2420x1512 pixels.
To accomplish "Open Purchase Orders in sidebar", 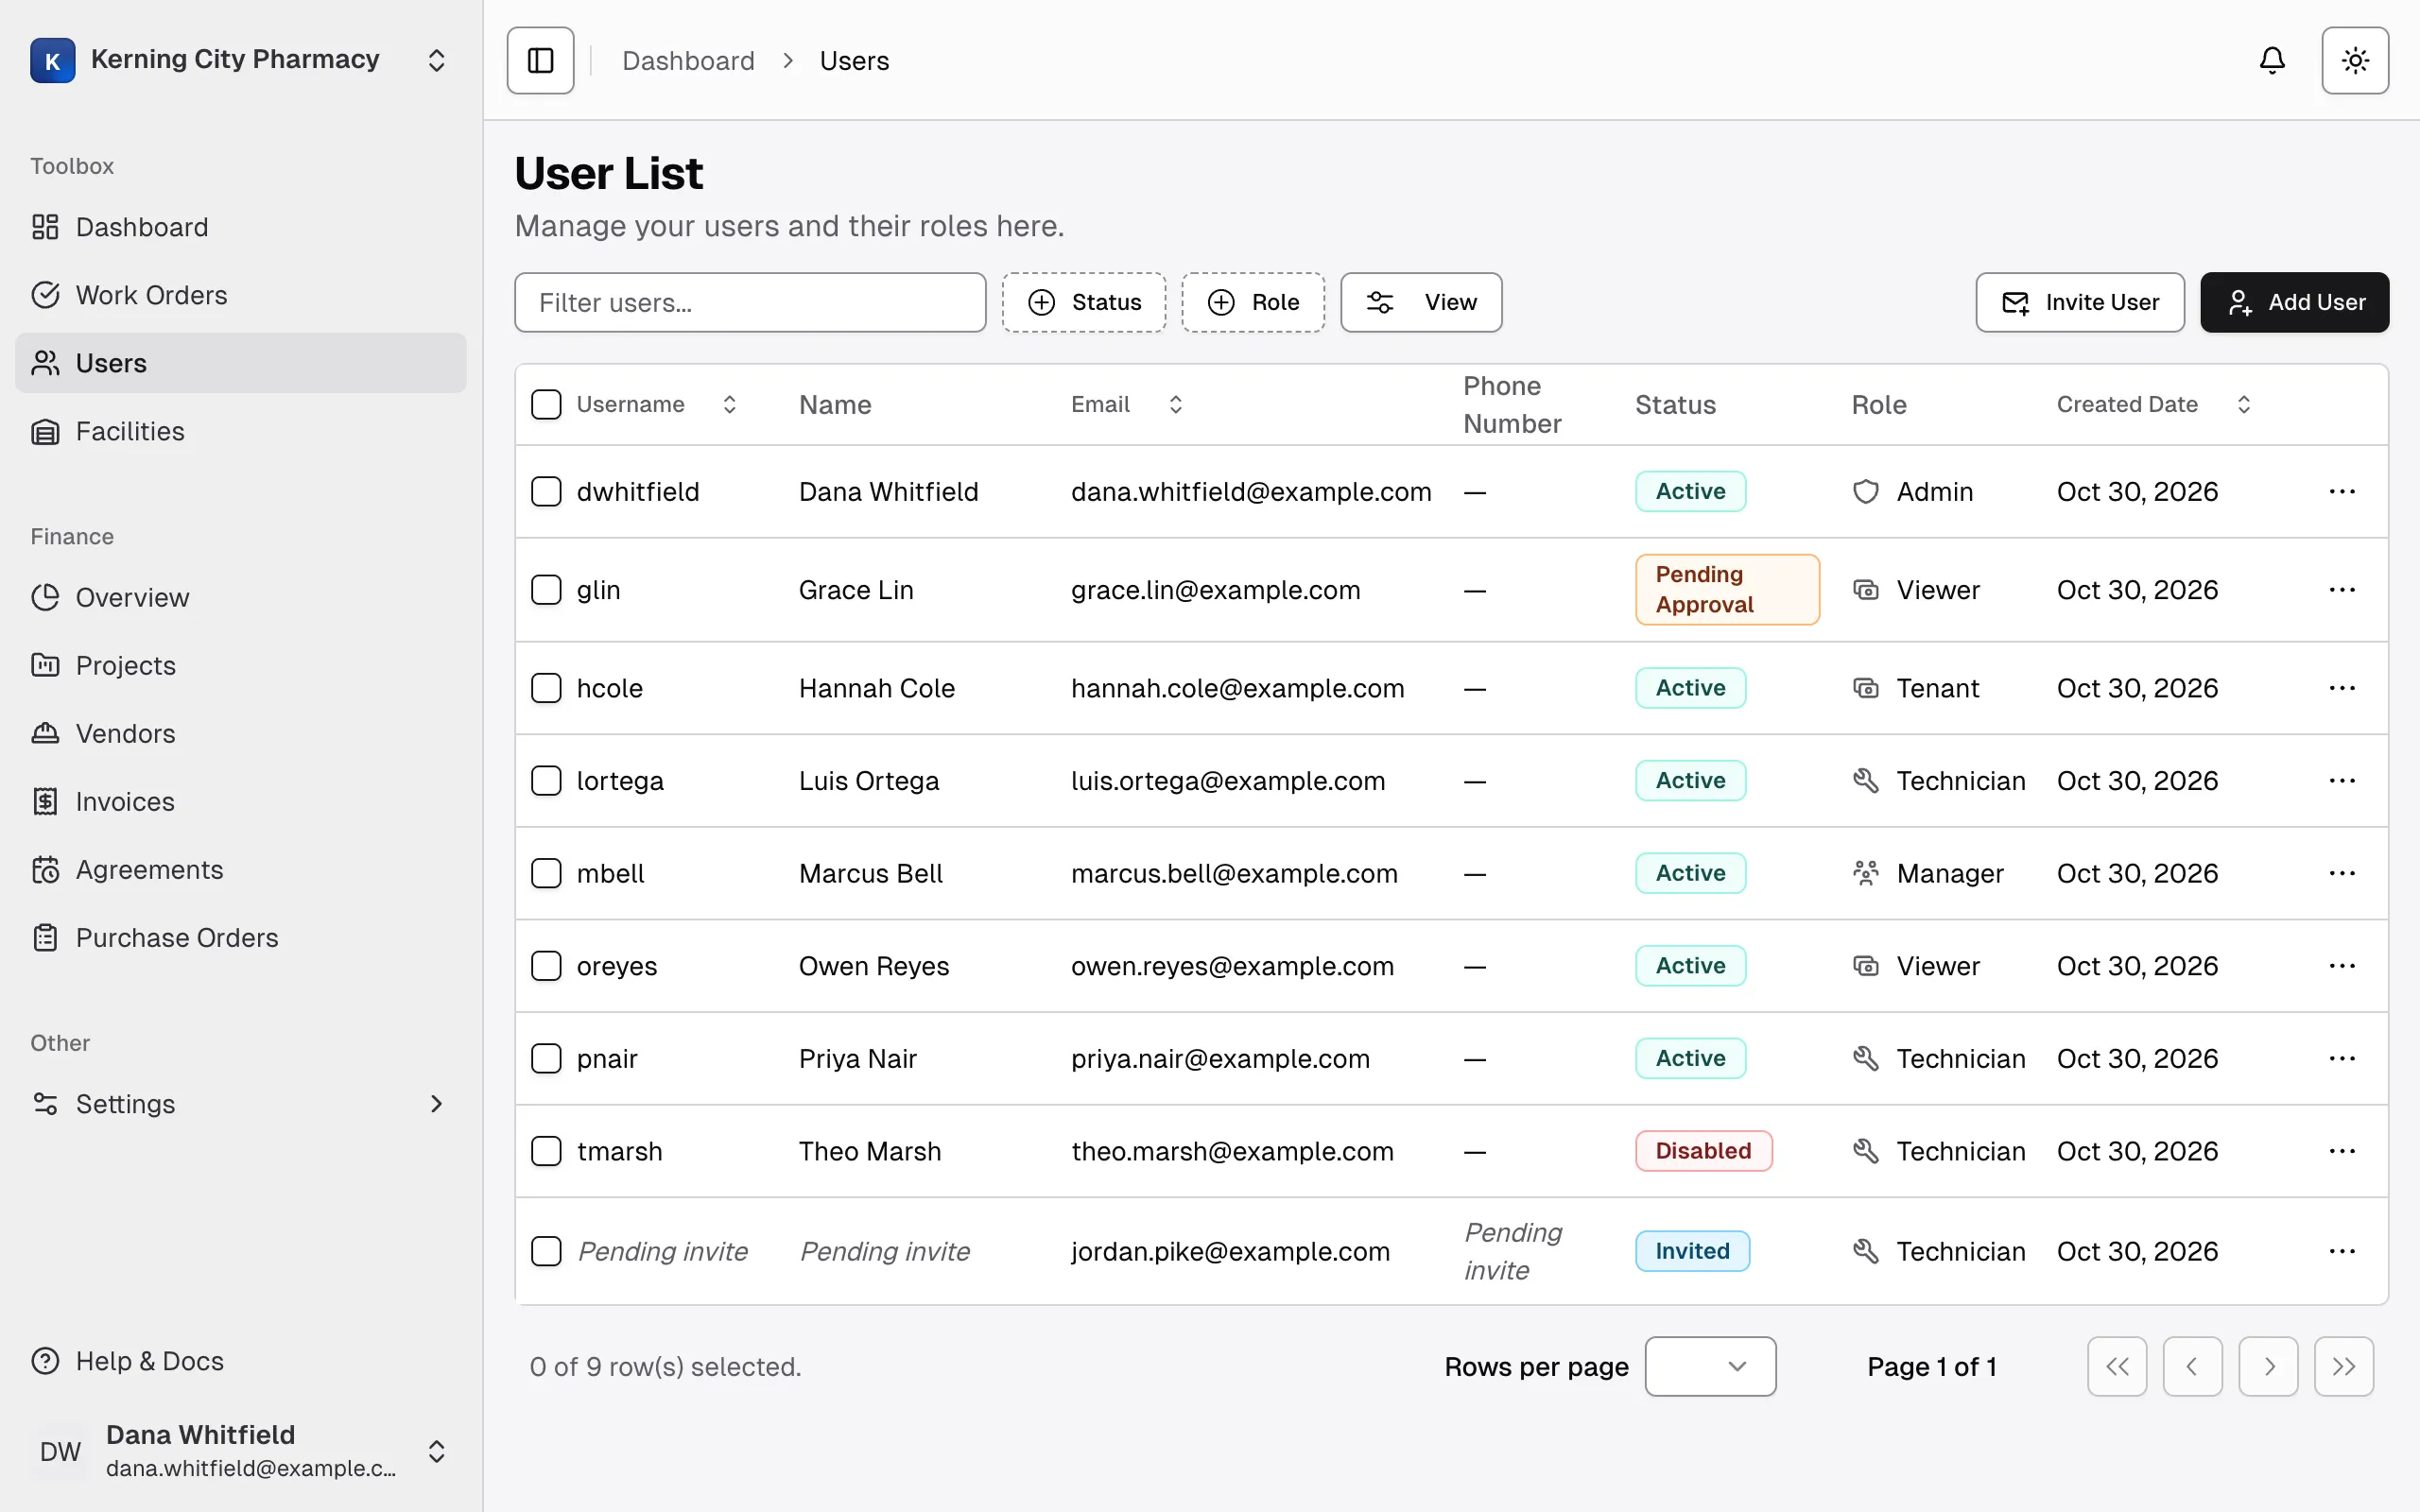I will pos(240,938).
